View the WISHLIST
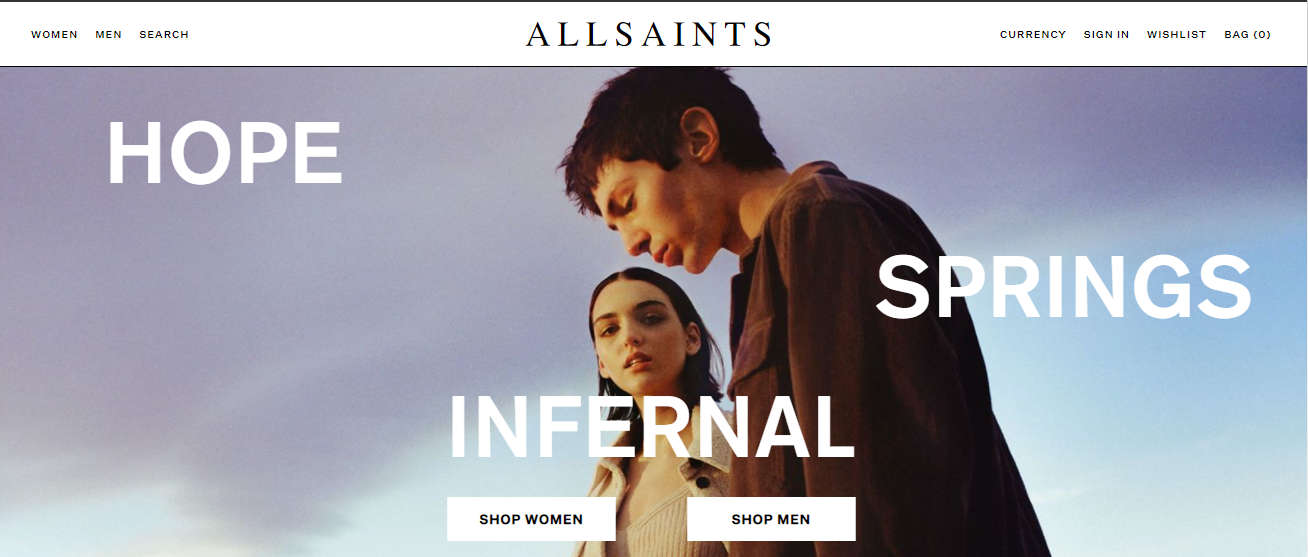The image size is (1308, 557). [1176, 34]
